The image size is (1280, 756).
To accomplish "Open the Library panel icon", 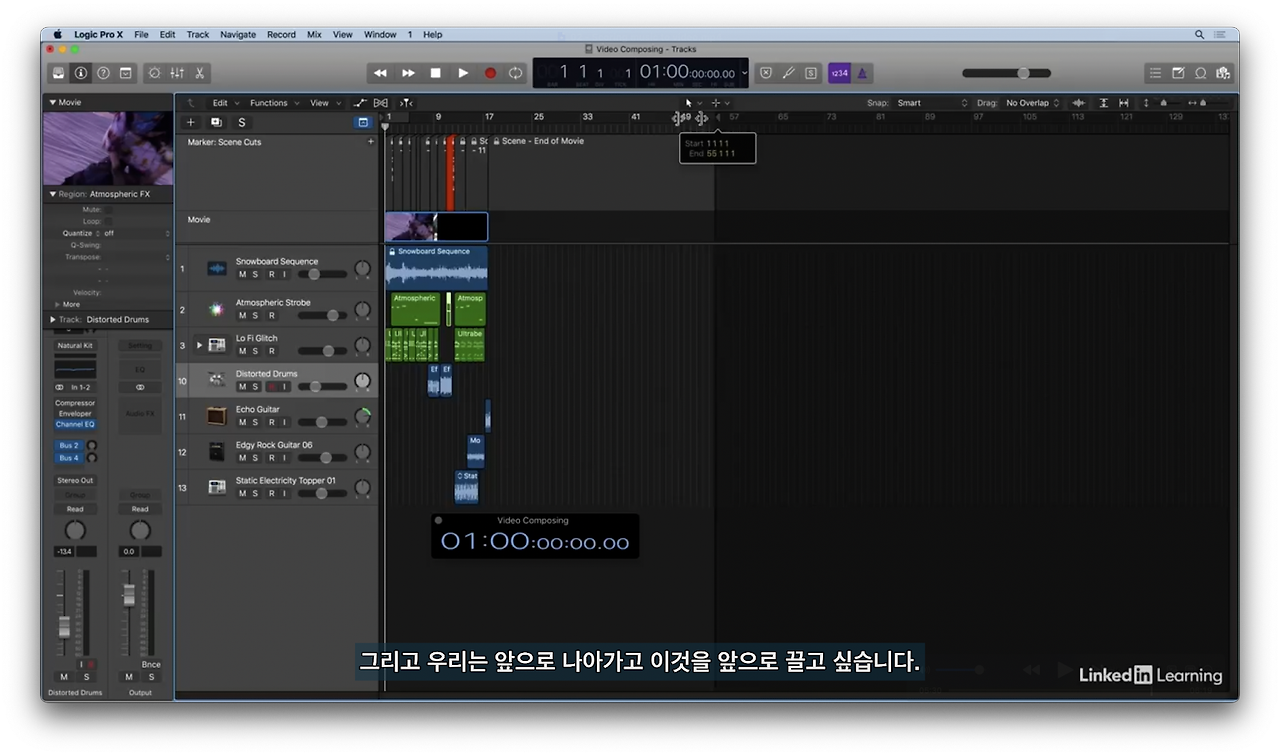I will point(59,73).
